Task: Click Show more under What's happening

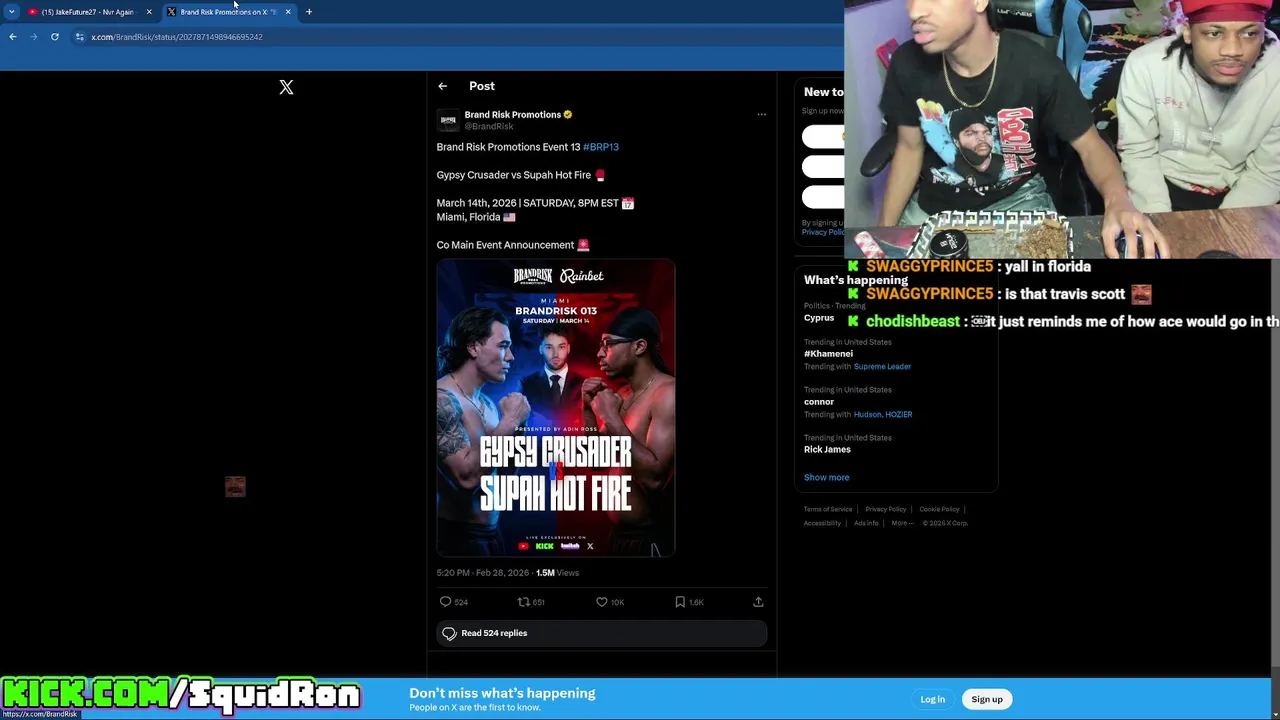Action: (826, 477)
